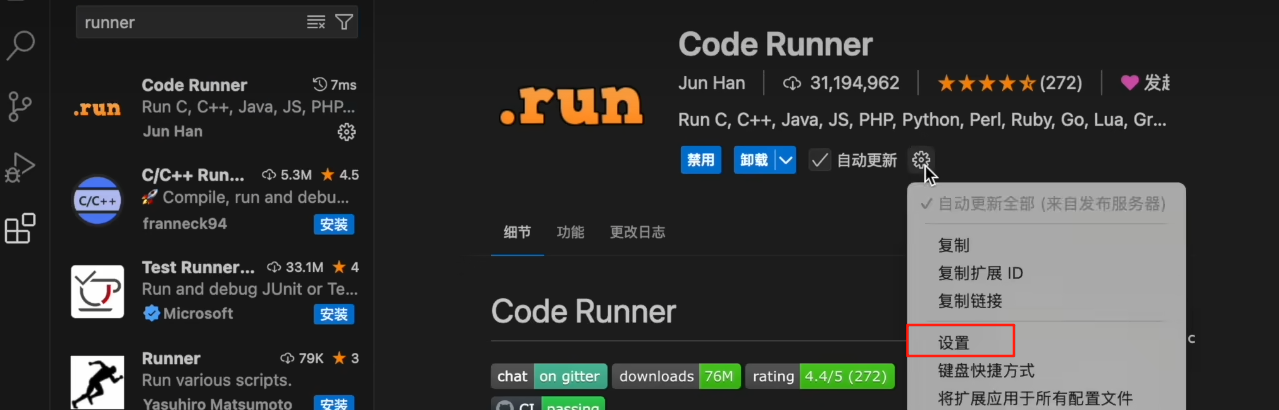Click the sponsor heart icon
The width and height of the screenshot is (1279, 410).
1129,83
